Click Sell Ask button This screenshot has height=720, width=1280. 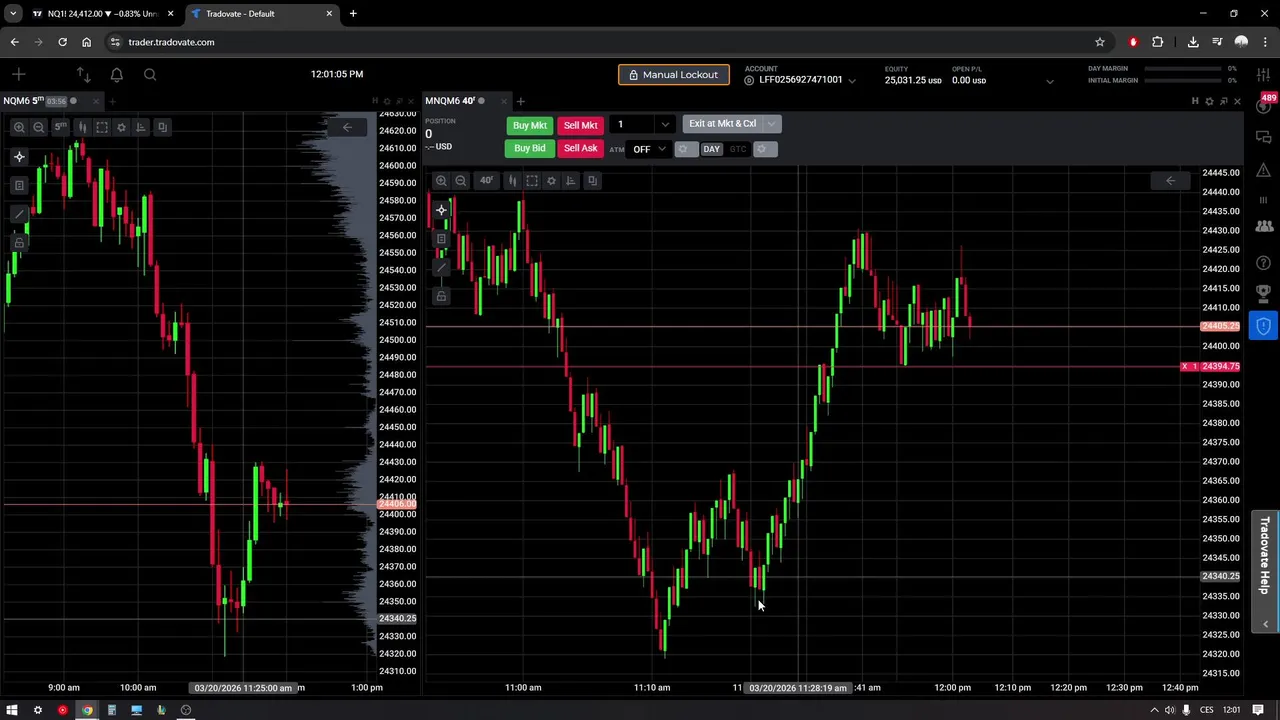pos(580,149)
